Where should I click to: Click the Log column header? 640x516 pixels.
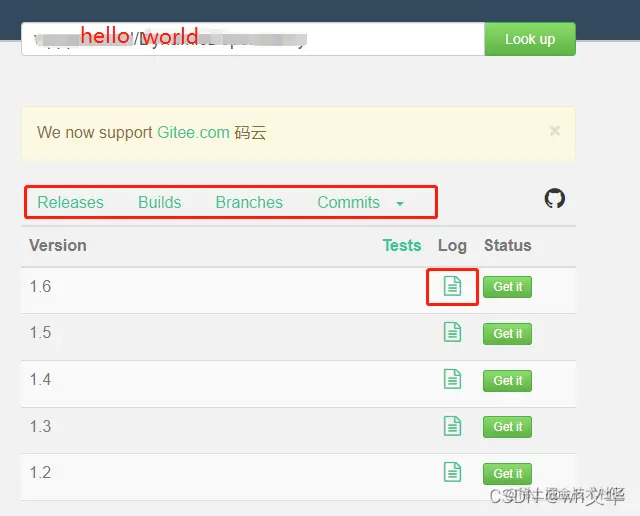452,246
